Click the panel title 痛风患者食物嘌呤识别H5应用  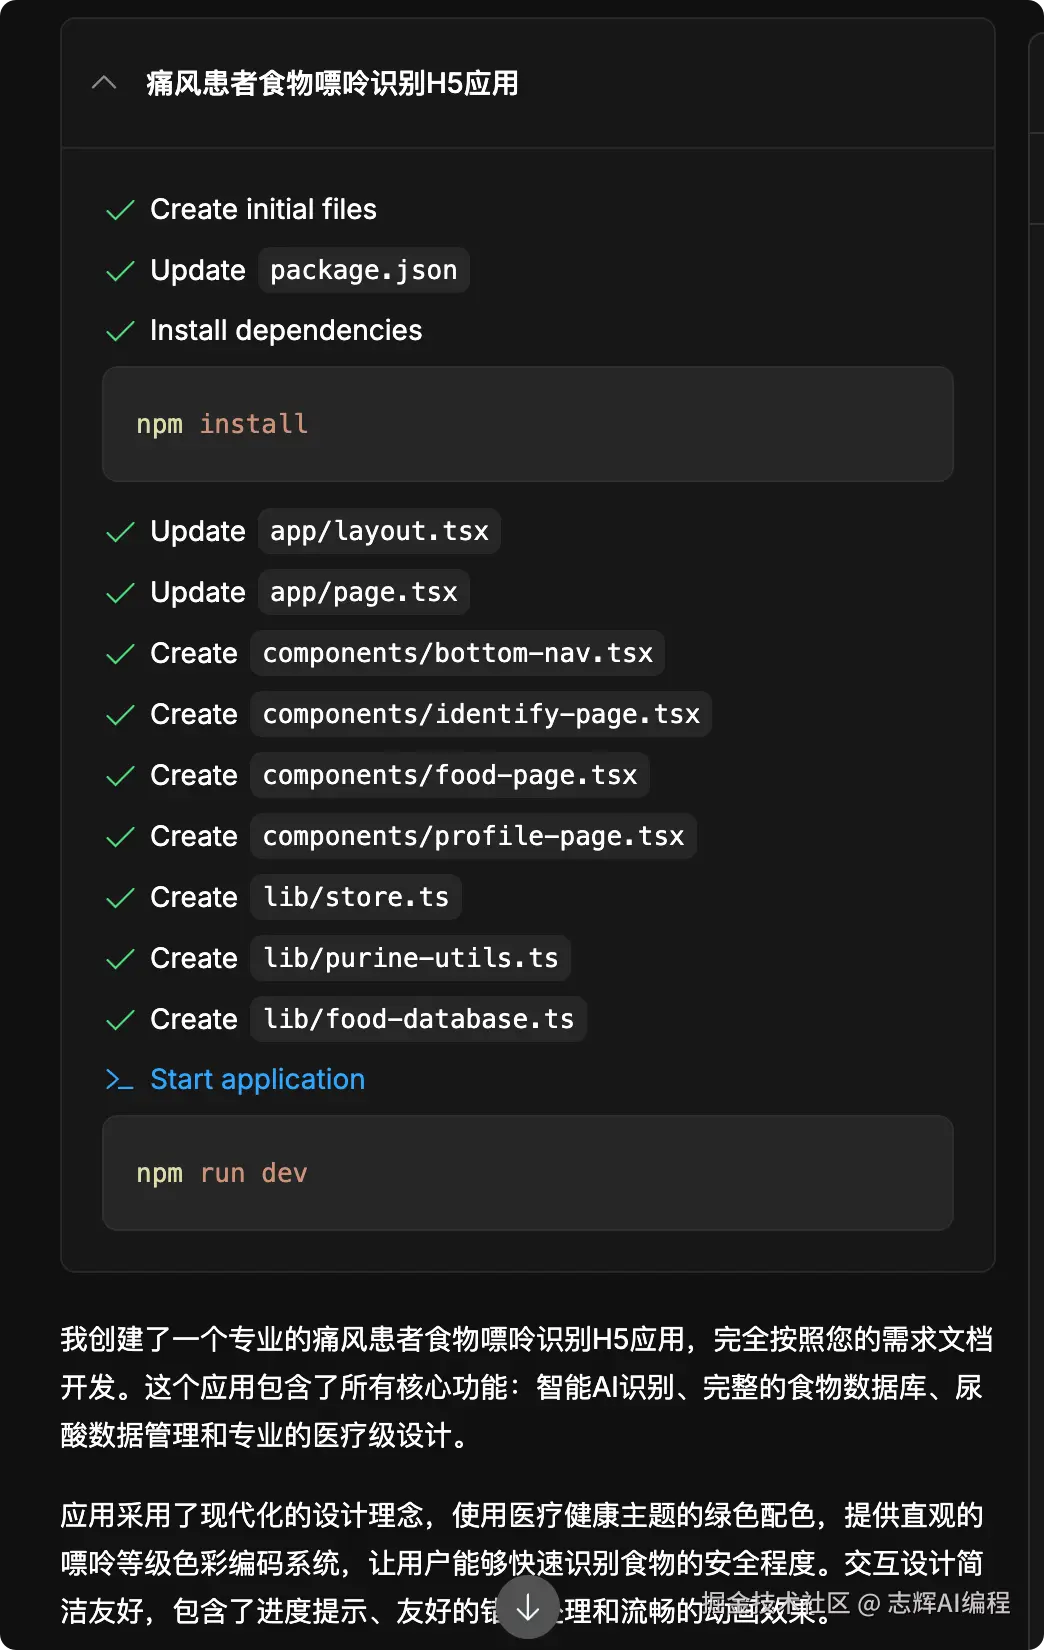332,83
